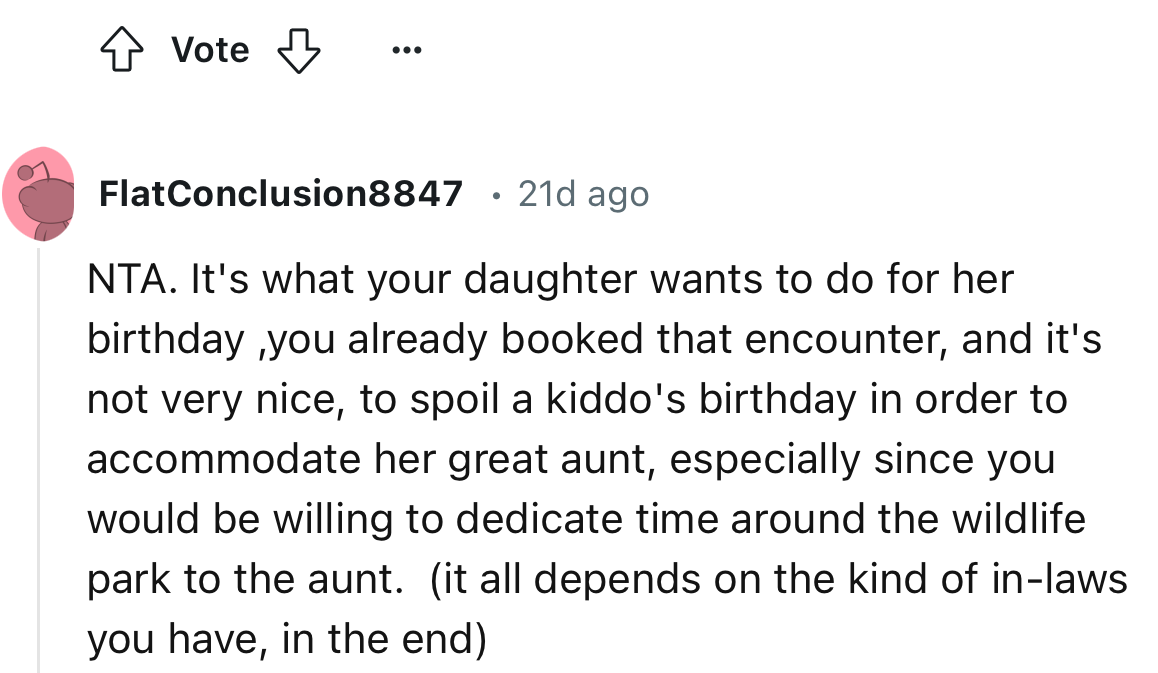Click FlatConclusion8847's Snoo avatar
Image resolution: width=1158 pixels, height=673 pixels.
41,194
